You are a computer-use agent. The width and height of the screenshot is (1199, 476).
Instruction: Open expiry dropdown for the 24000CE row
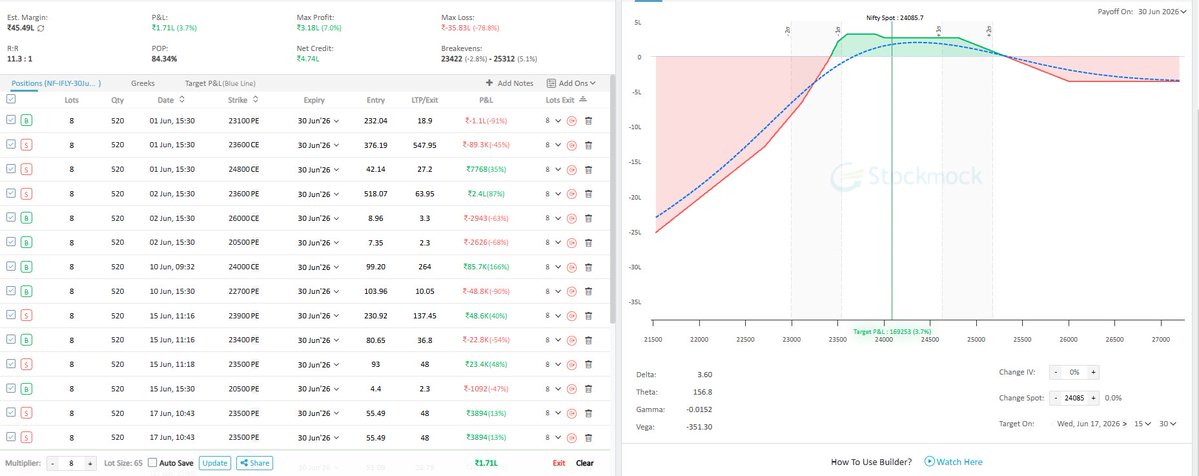[318, 267]
